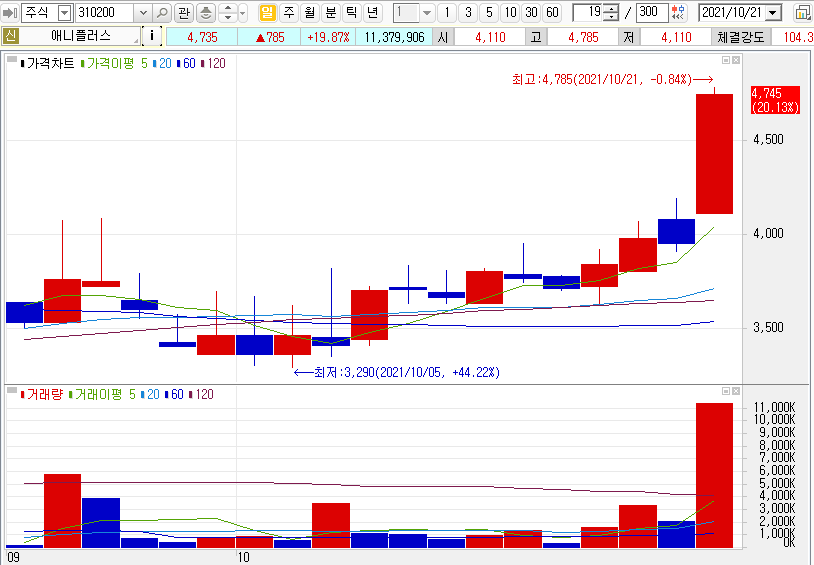This screenshot has height=565, width=814.
Task: Select the 일 daily chart tab
Action: click(267, 12)
